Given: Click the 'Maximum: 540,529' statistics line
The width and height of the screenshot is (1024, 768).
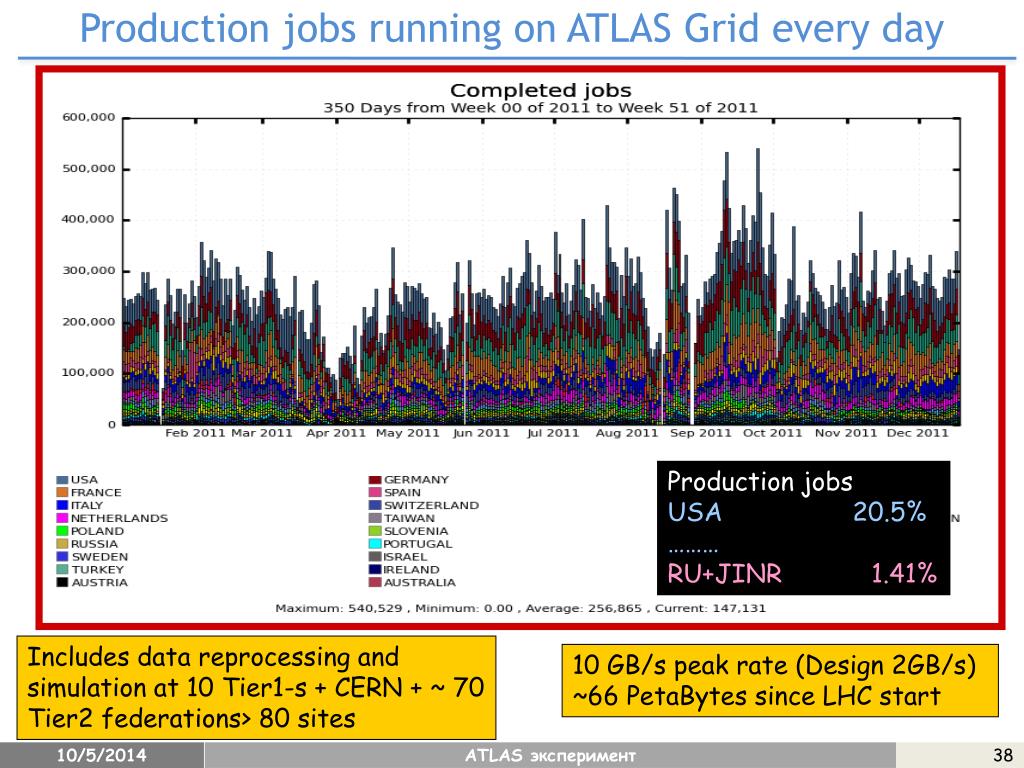Looking at the screenshot, I should pyautogui.click(x=520, y=609).
